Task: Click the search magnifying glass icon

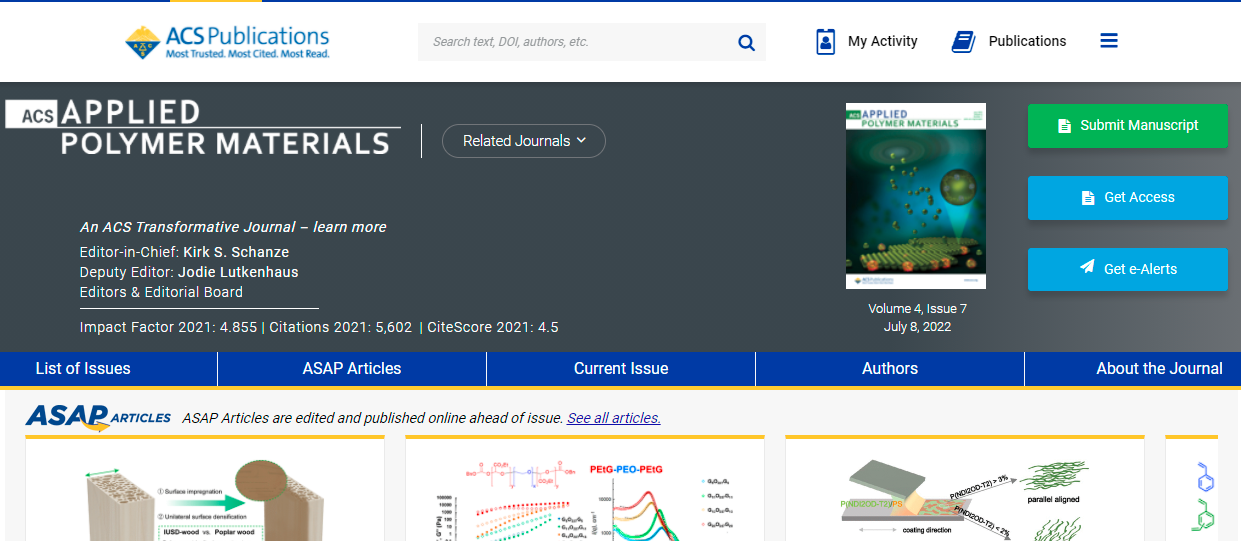Action: [745, 42]
